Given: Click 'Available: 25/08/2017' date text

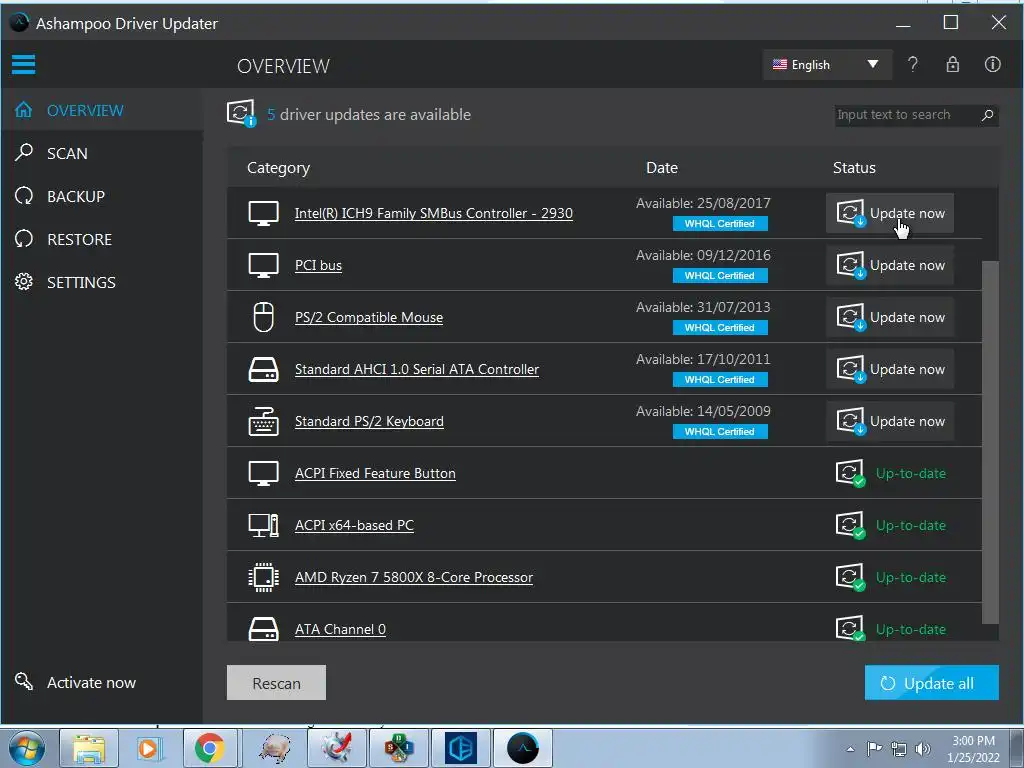Looking at the screenshot, I should [x=703, y=203].
